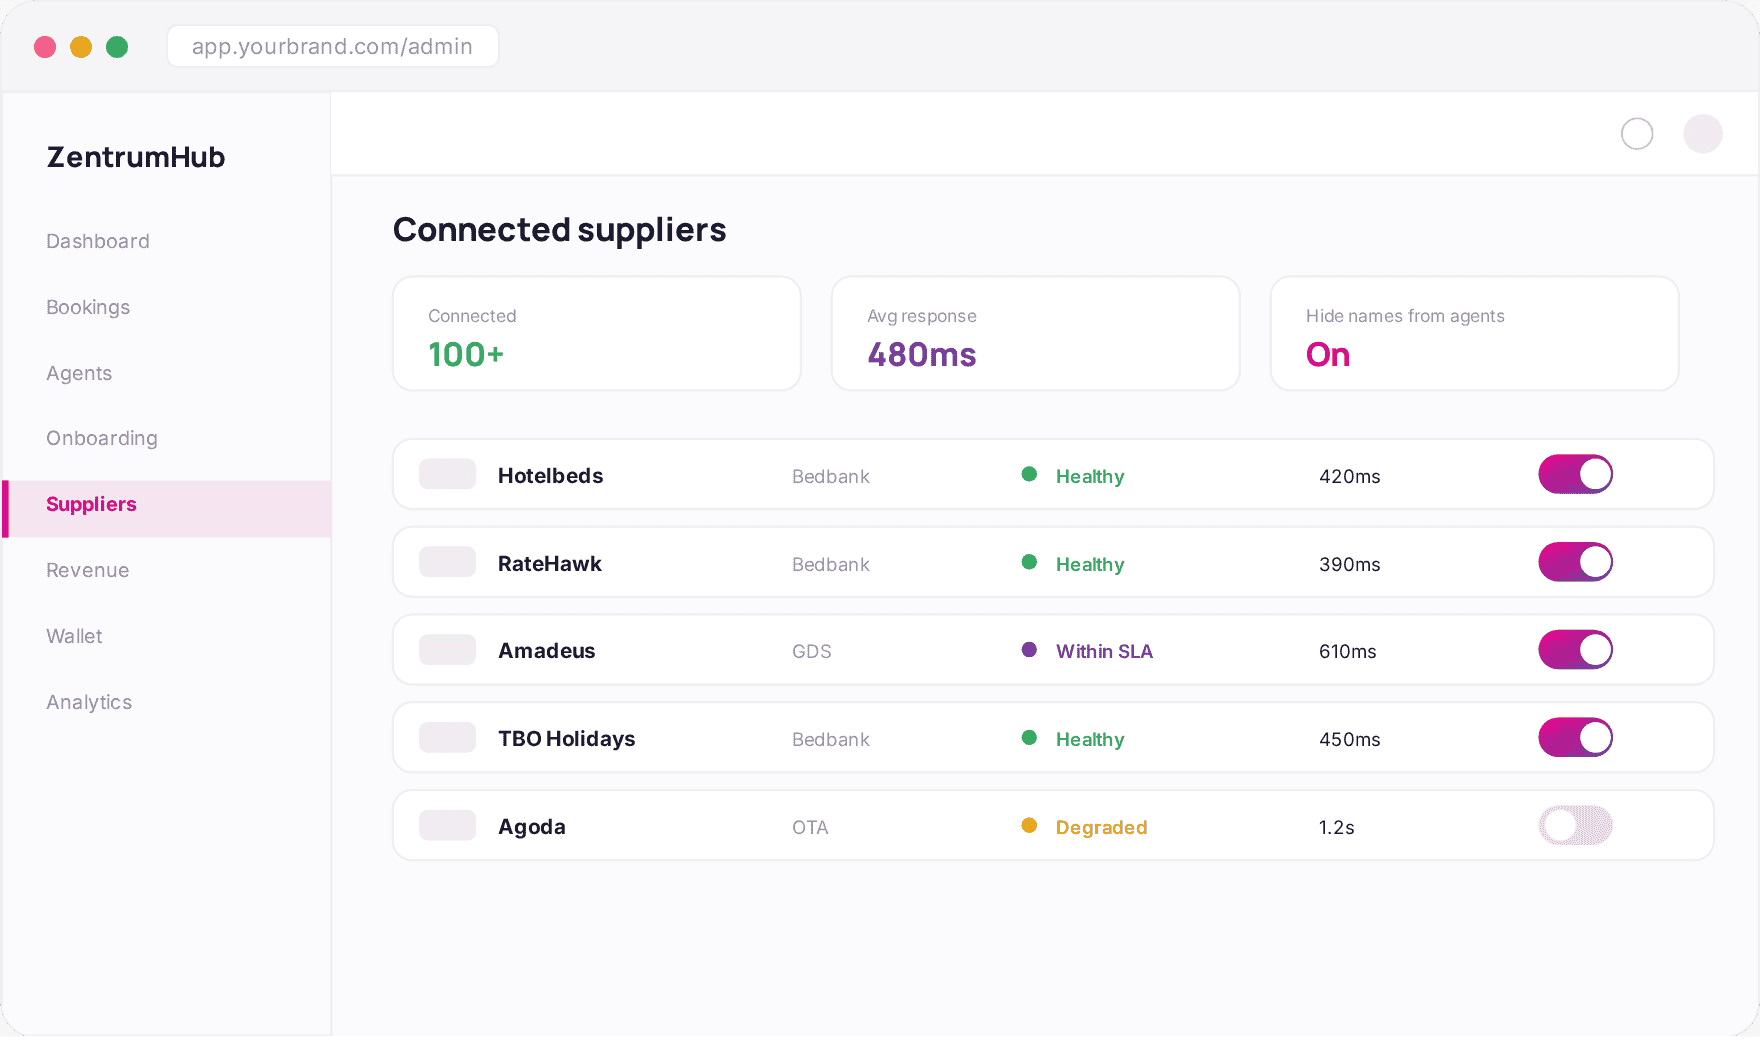Viewport: 1760px width, 1040px height.
Task: Select the active Suppliers sidebar item
Action: tap(167, 509)
